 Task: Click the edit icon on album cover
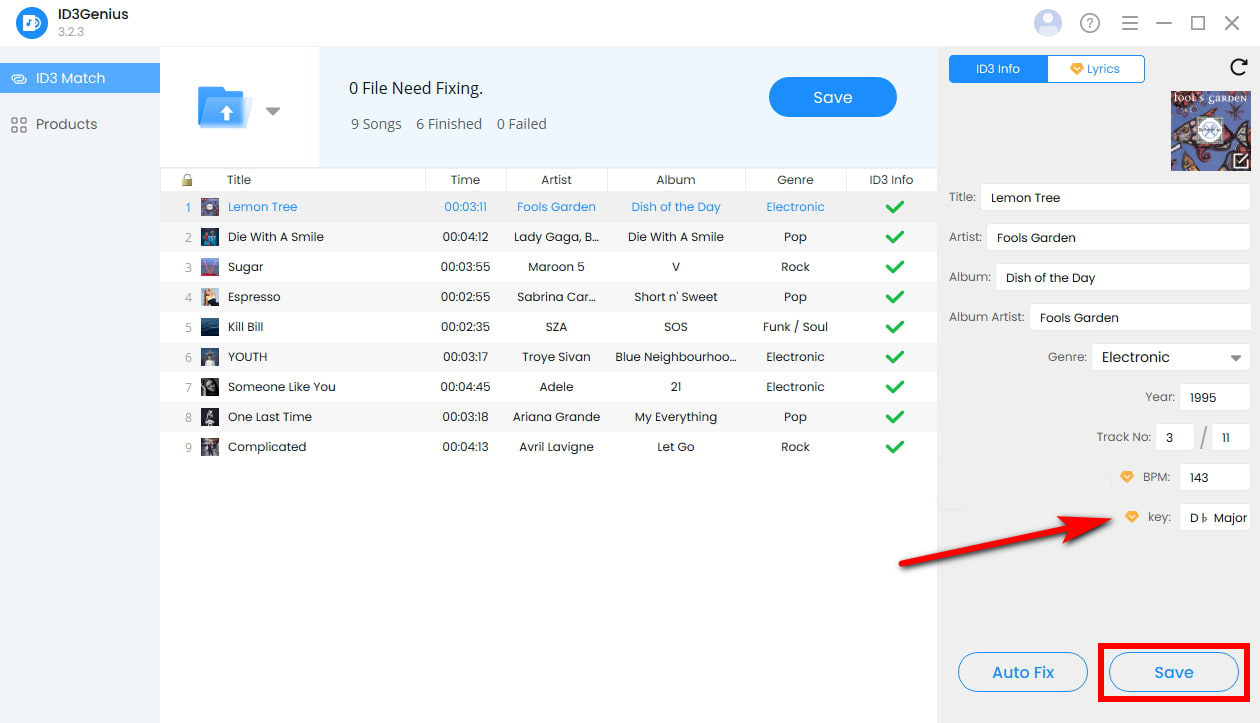point(1240,160)
